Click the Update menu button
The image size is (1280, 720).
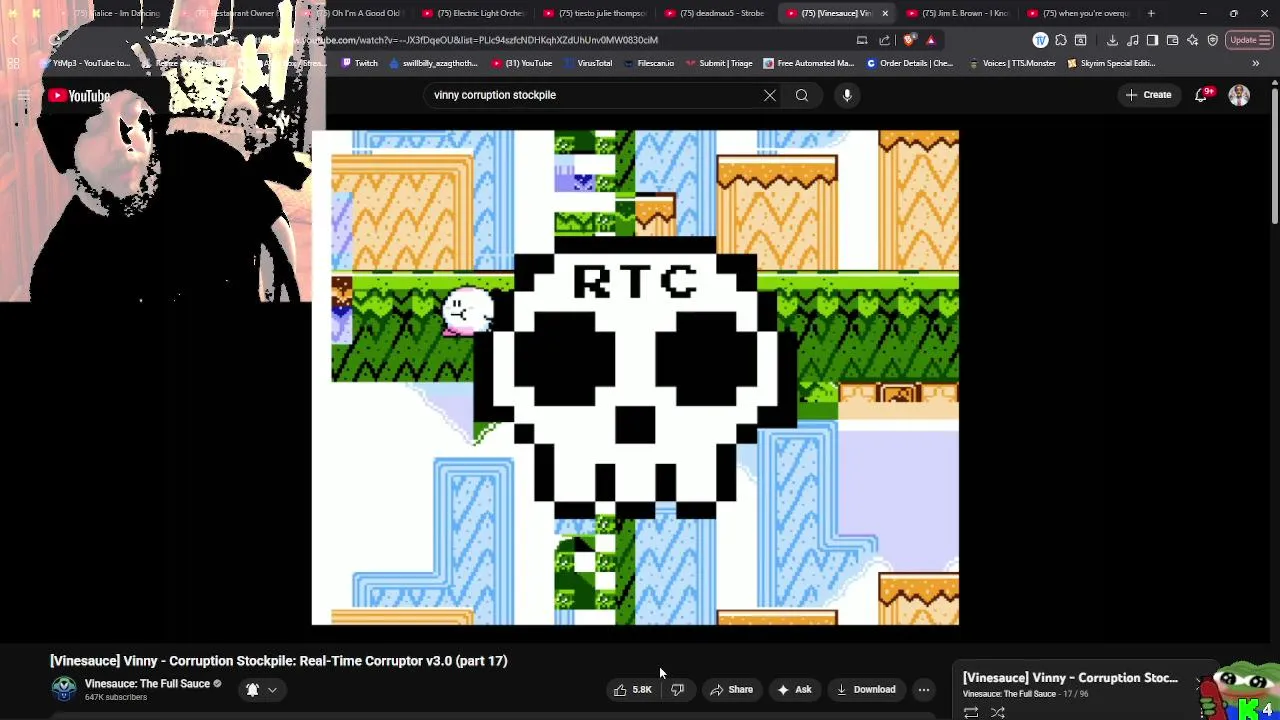(x=1249, y=40)
